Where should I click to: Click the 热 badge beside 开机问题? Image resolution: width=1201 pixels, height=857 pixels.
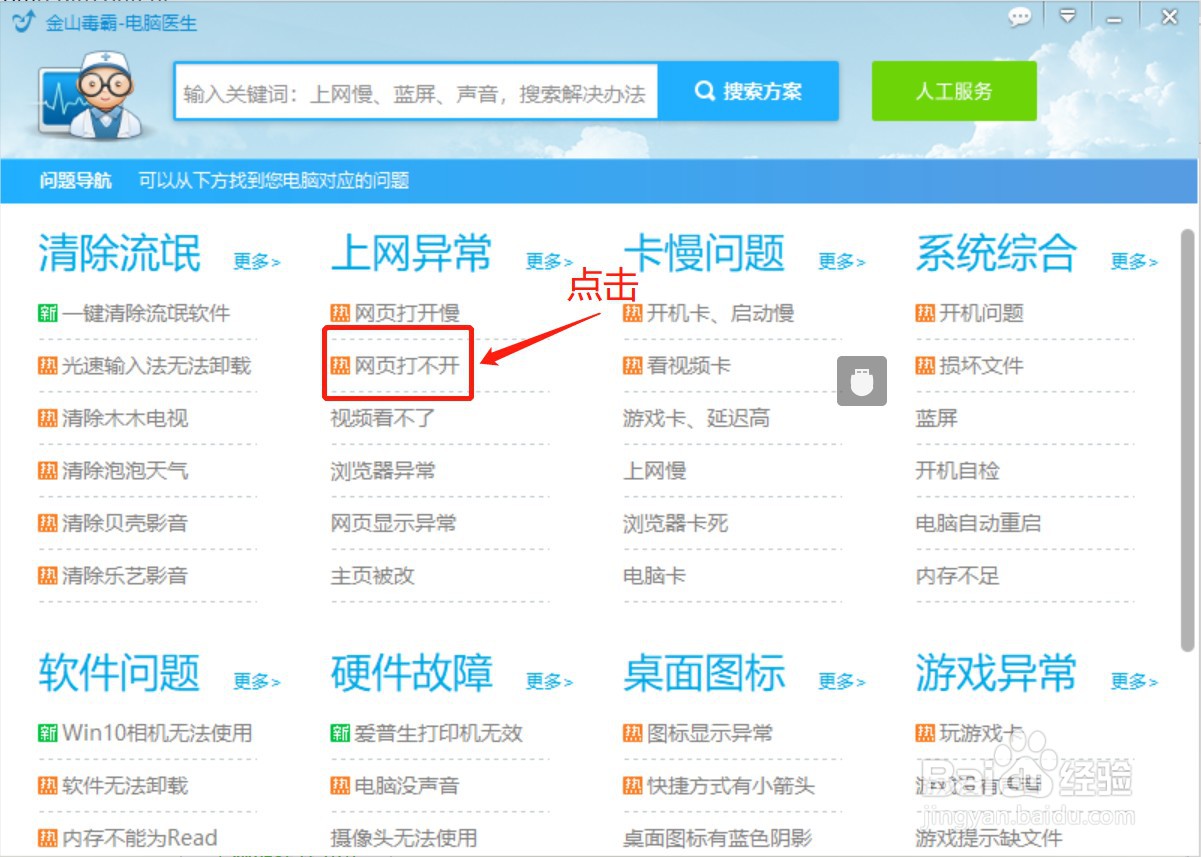tap(925, 312)
